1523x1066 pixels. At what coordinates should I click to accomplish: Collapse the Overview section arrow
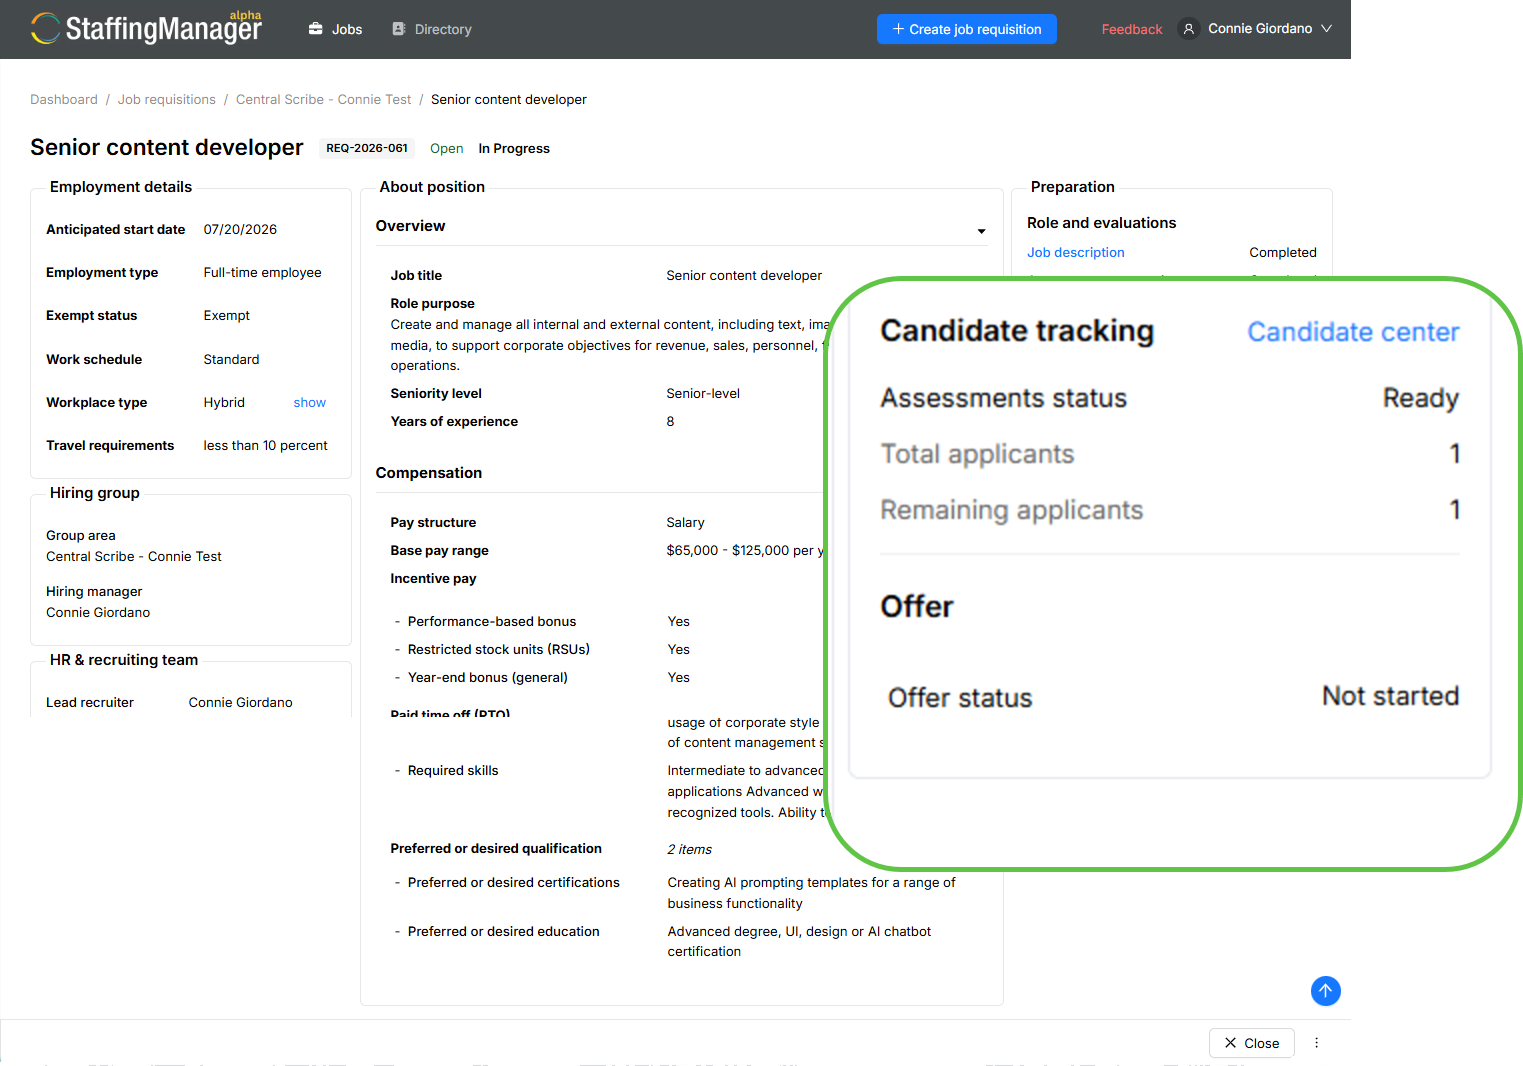(981, 231)
